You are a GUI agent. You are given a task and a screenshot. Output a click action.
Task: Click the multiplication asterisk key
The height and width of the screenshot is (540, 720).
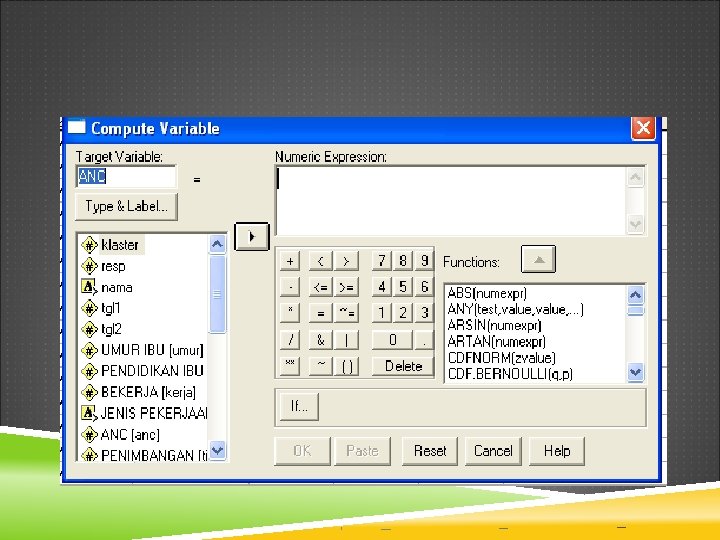point(290,313)
